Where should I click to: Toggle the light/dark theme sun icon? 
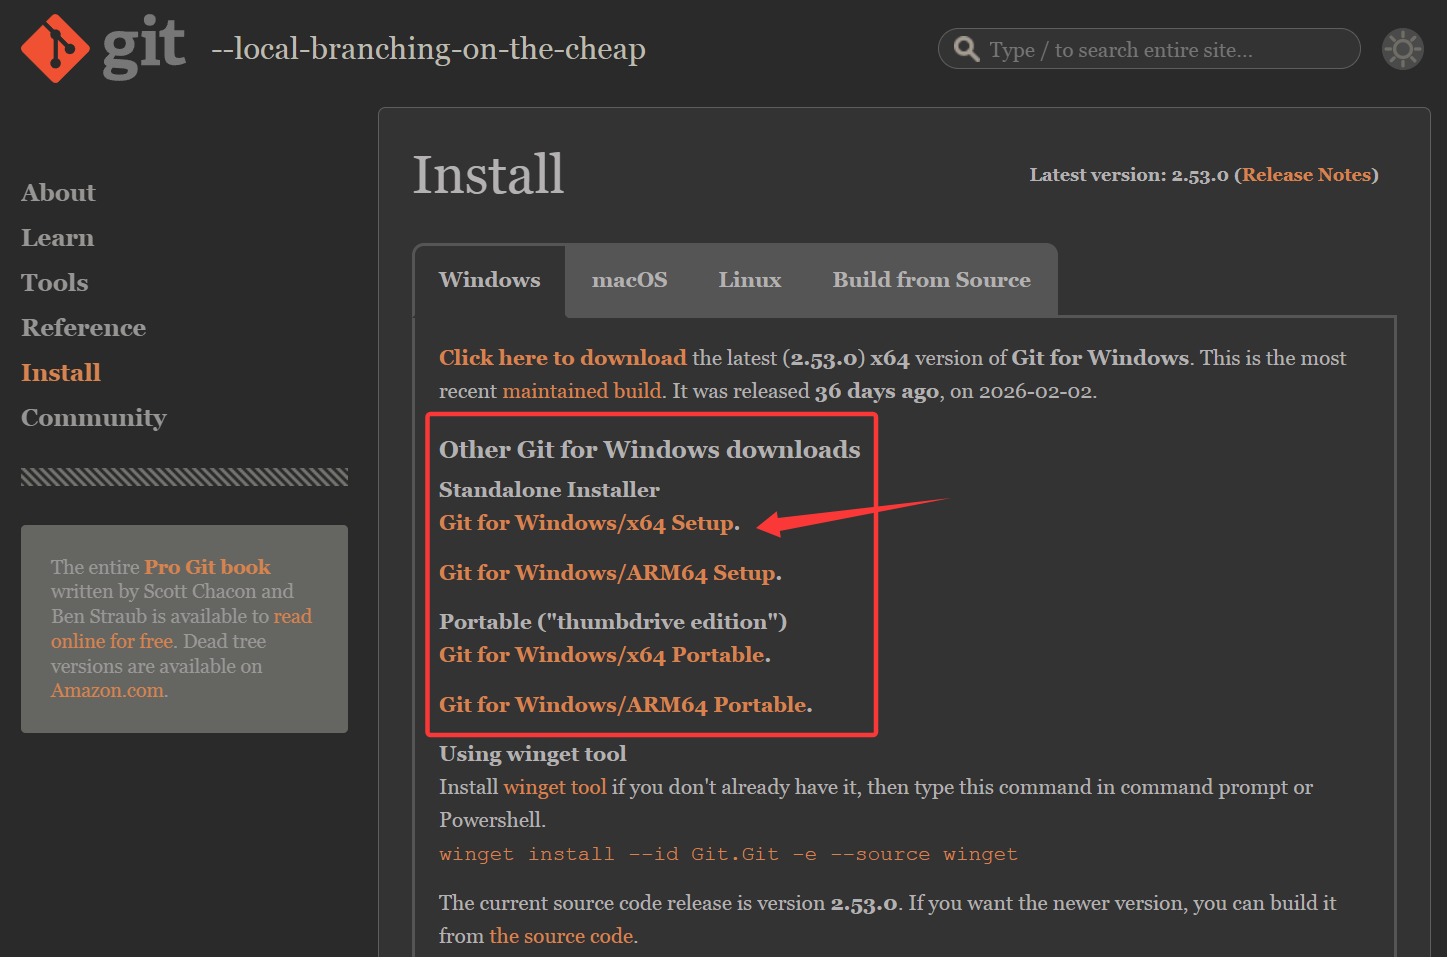1402,49
